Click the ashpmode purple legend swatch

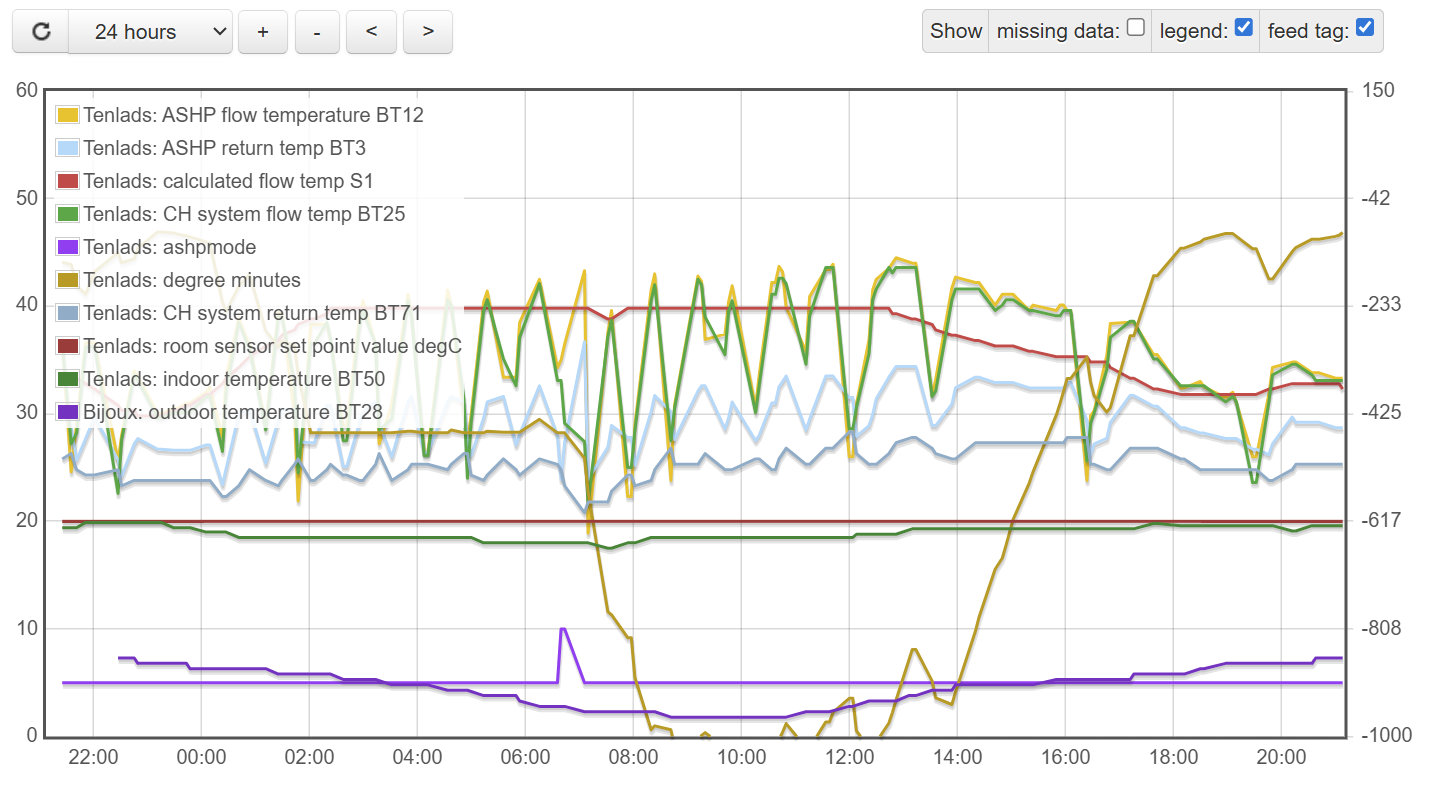pyautogui.click(x=68, y=247)
